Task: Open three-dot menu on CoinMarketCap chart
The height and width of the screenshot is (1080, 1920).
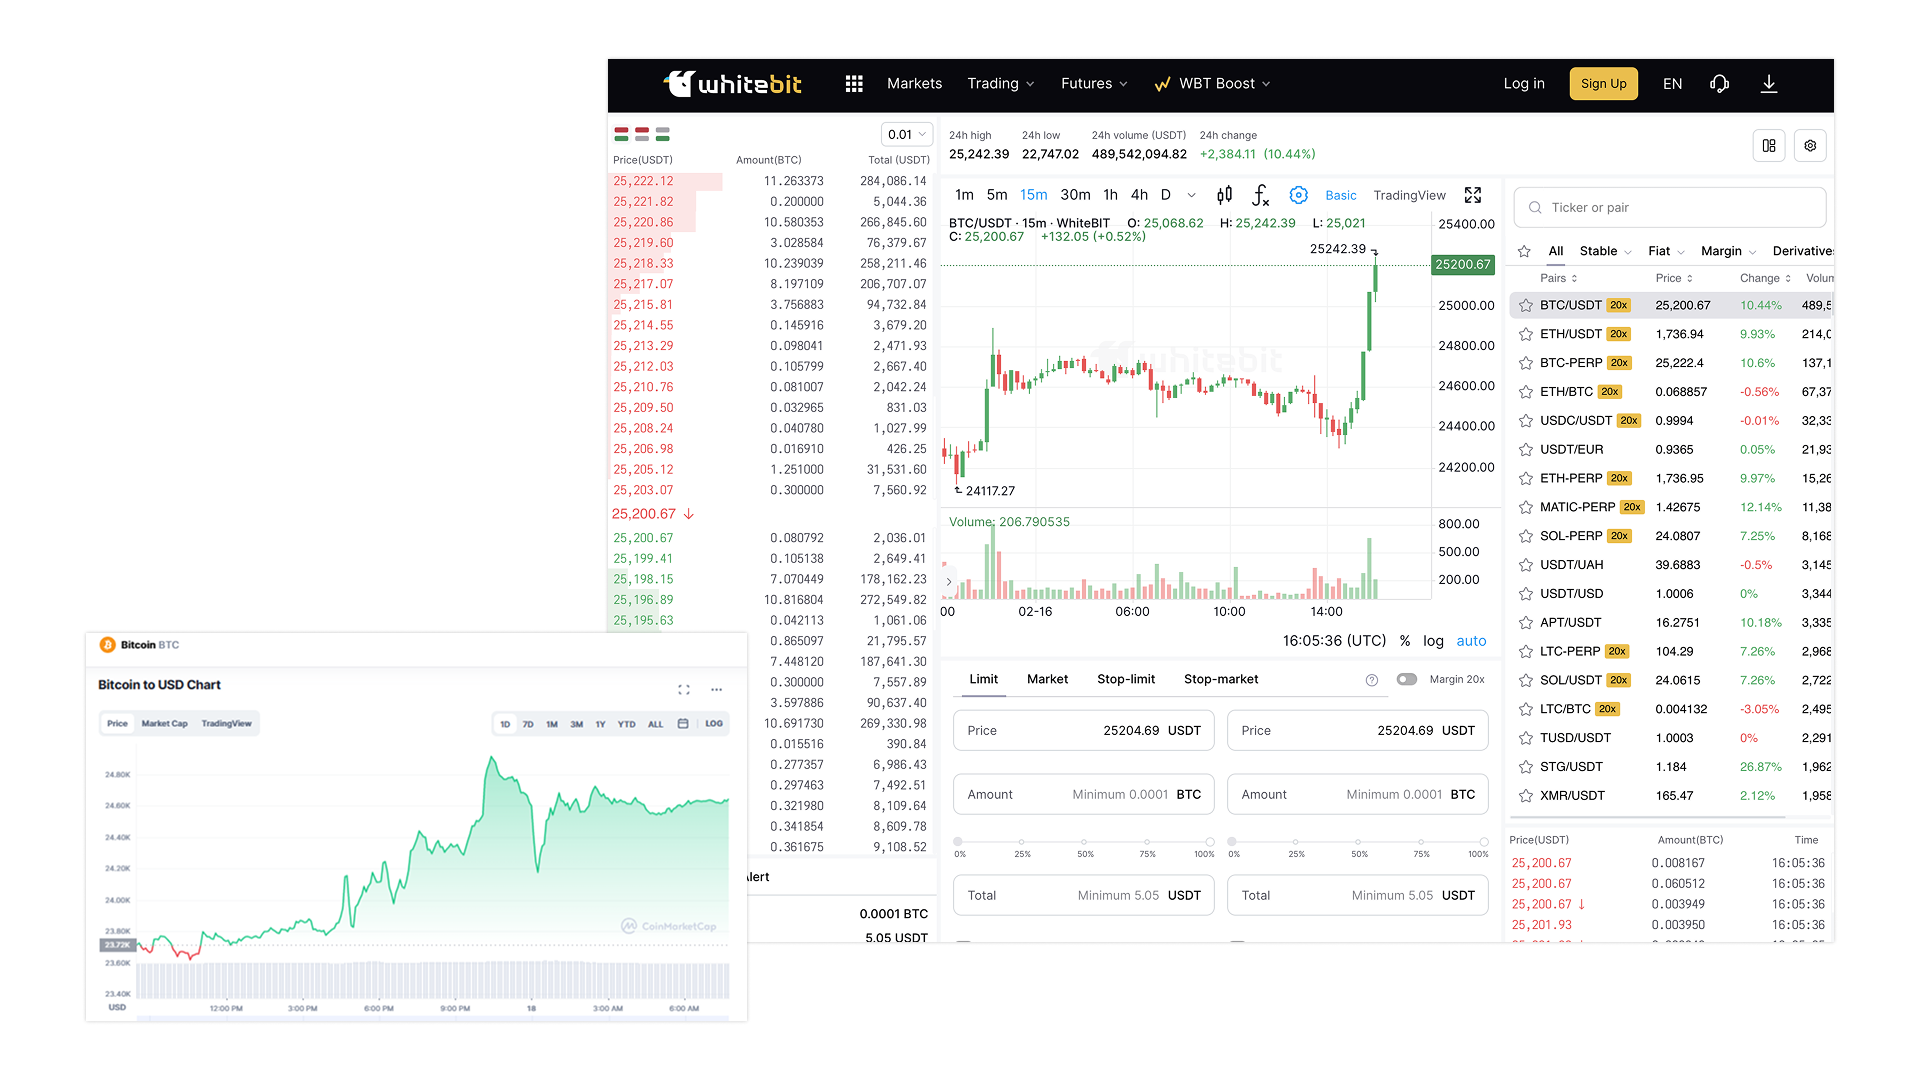Action: point(716,689)
